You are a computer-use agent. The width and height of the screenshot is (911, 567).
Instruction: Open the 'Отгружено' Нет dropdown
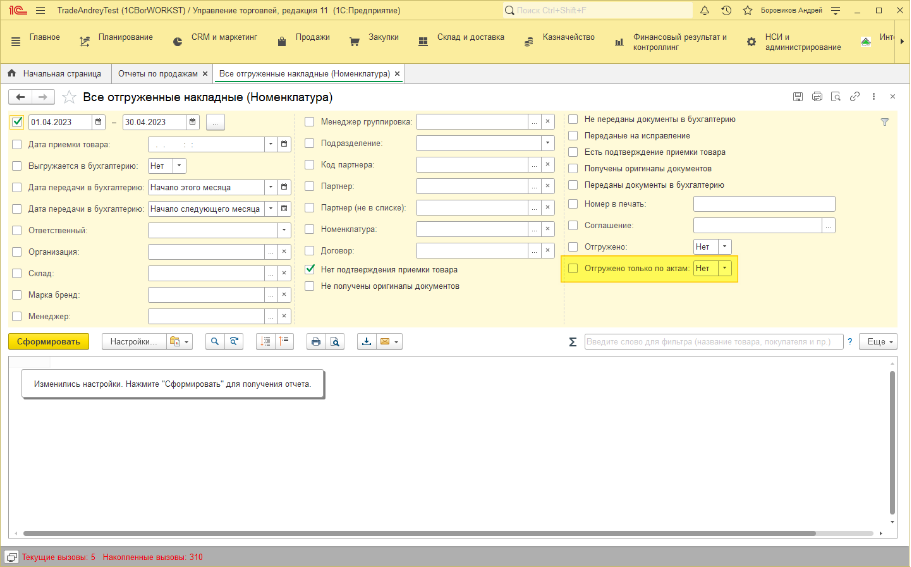click(x=724, y=246)
